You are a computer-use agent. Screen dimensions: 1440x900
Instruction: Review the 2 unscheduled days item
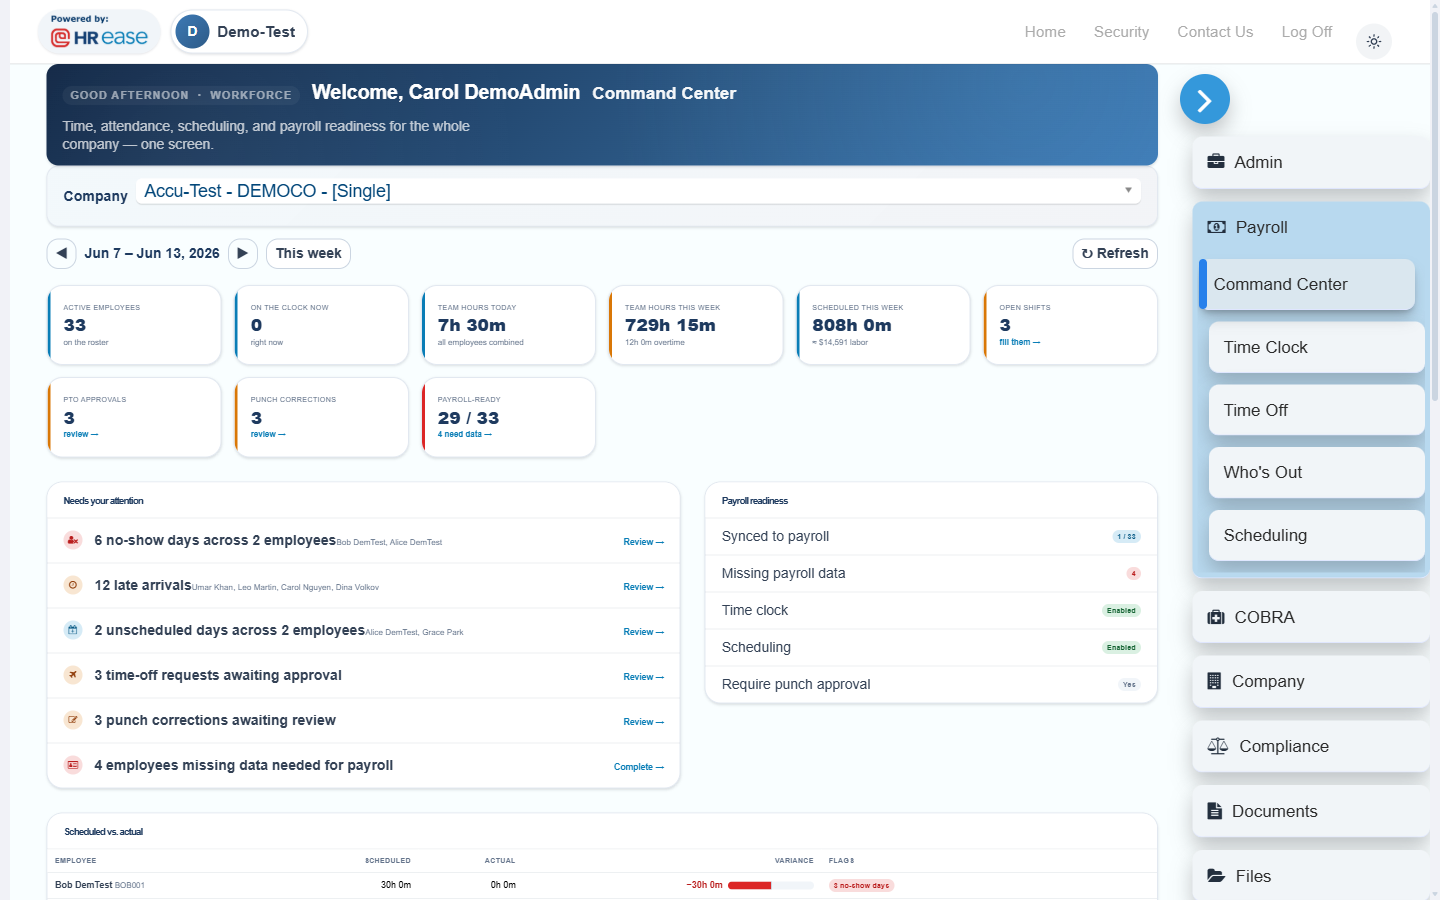pyautogui.click(x=643, y=632)
